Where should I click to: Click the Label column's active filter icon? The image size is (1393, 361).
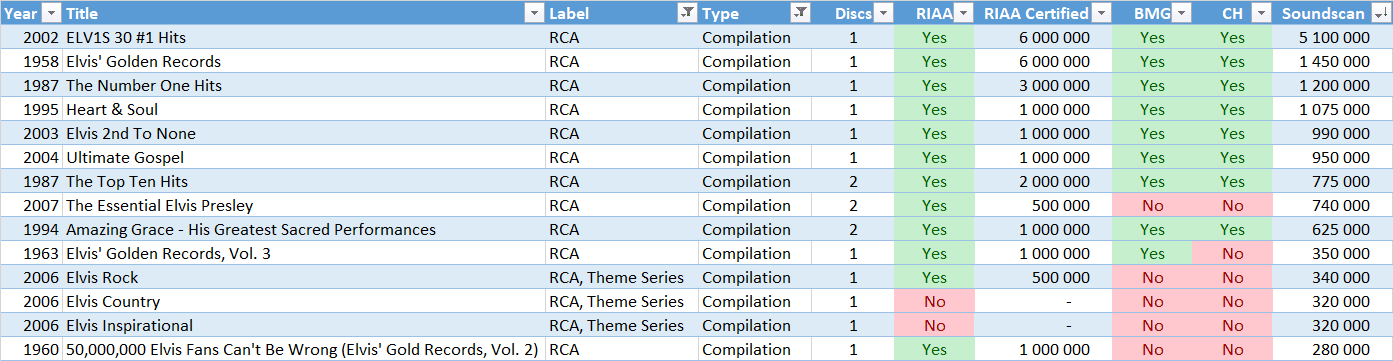click(687, 13)
